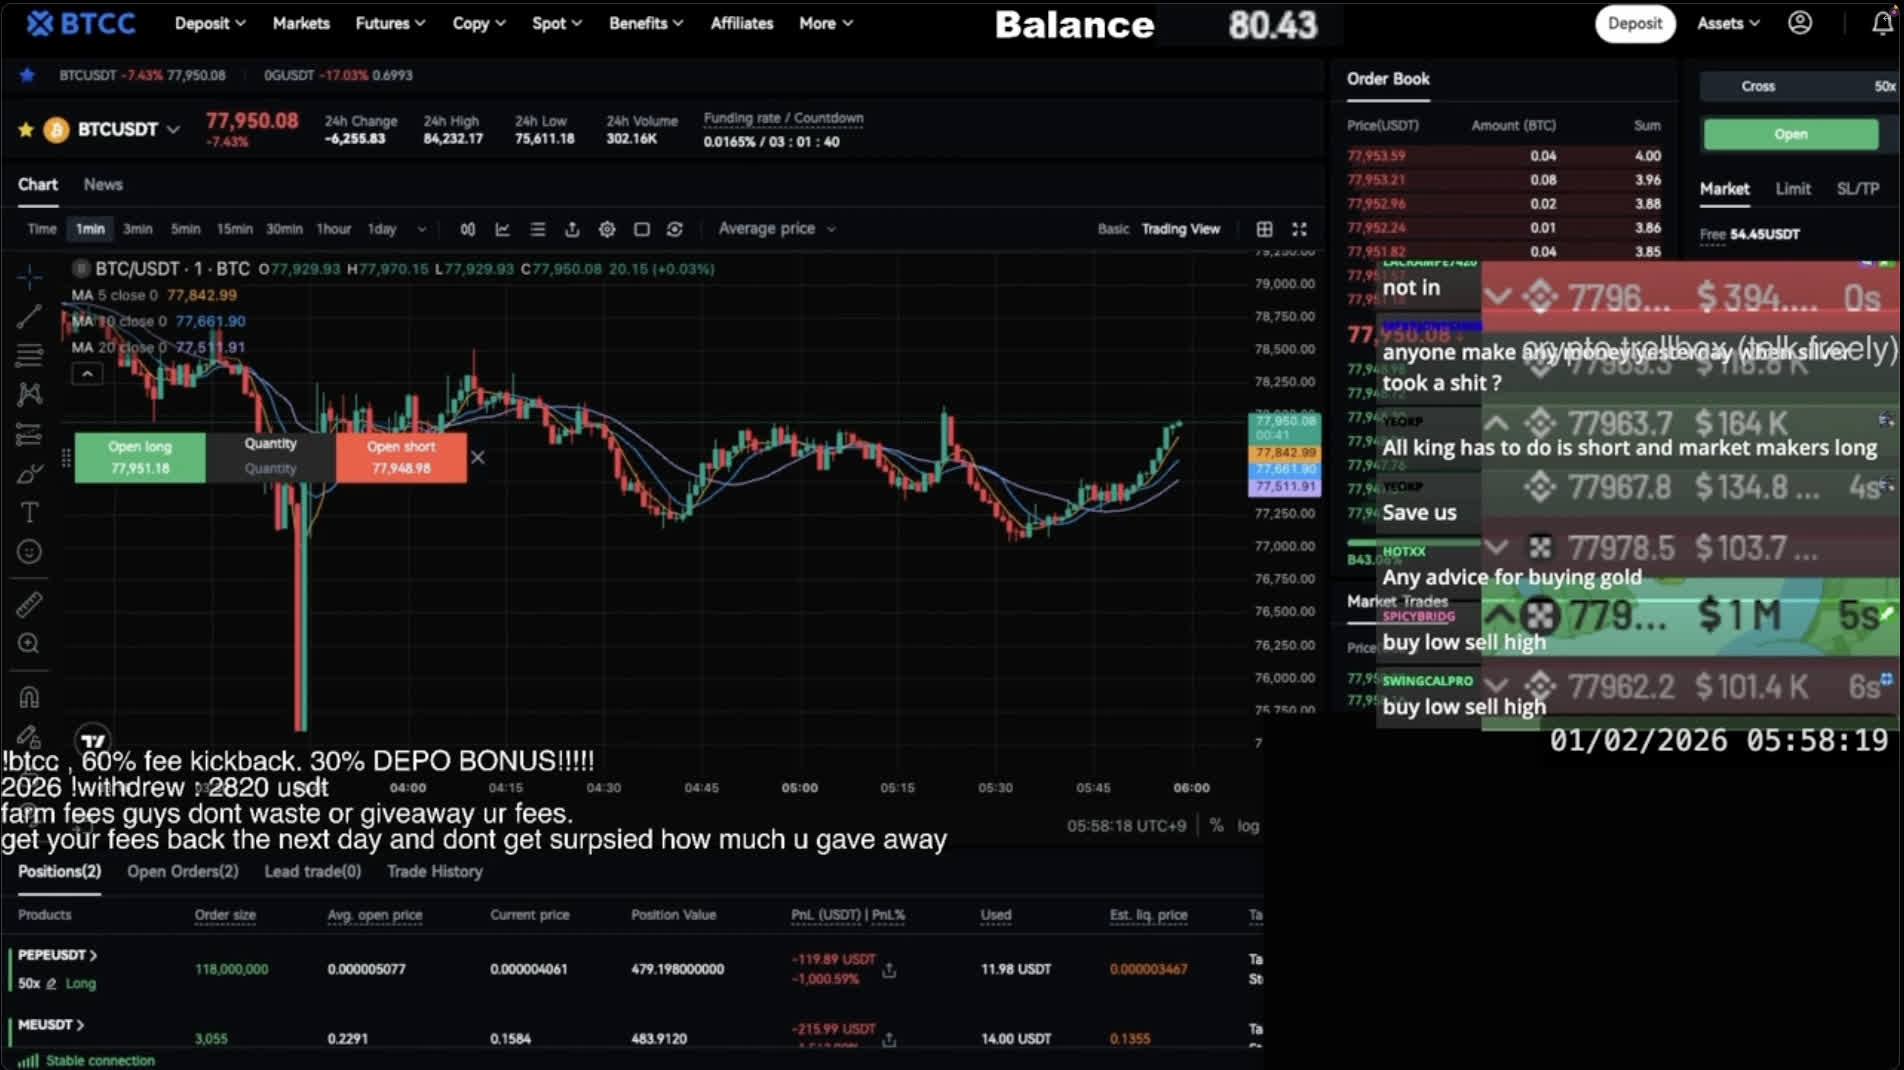Image resolution: width=1904 pixels, height=1070 pixels.
Task: Select the trend line drawing tool
Action: pyautogui.click(x=29, y=316)
